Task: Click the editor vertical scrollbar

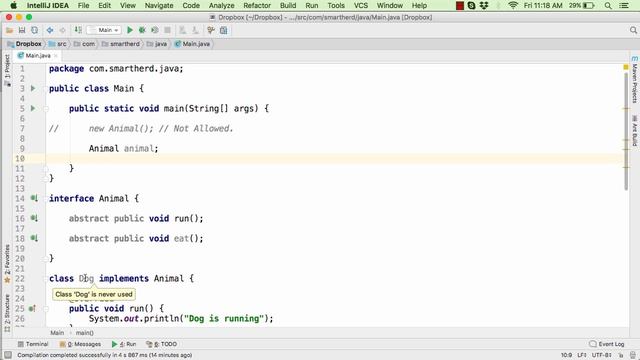Action: pos(626,131)
